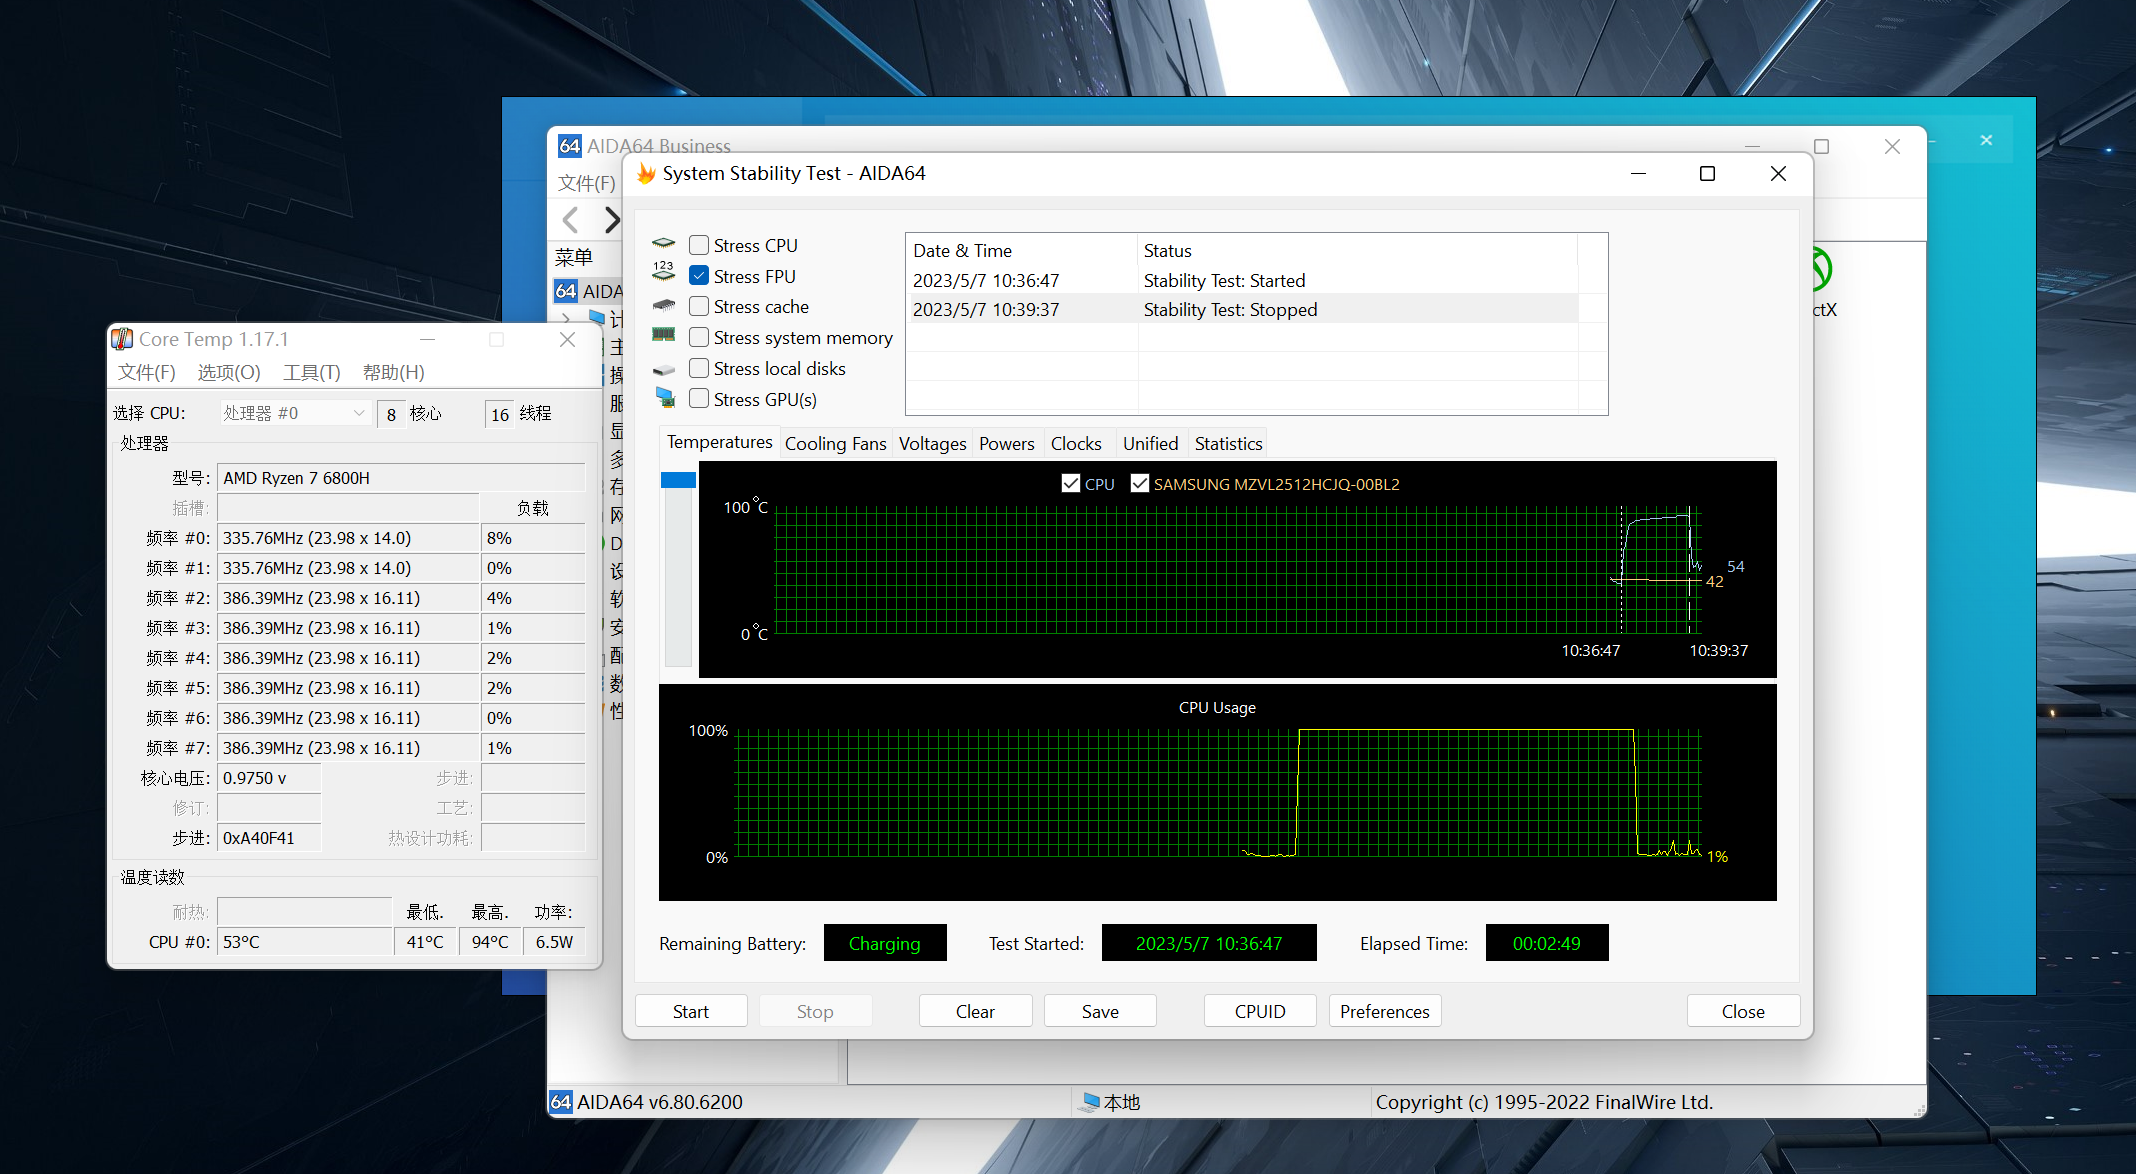This screenshot has height=1174, width=2136.
Task: Enable the Stress CPU checkbox
Action: (x=699, y=245)
